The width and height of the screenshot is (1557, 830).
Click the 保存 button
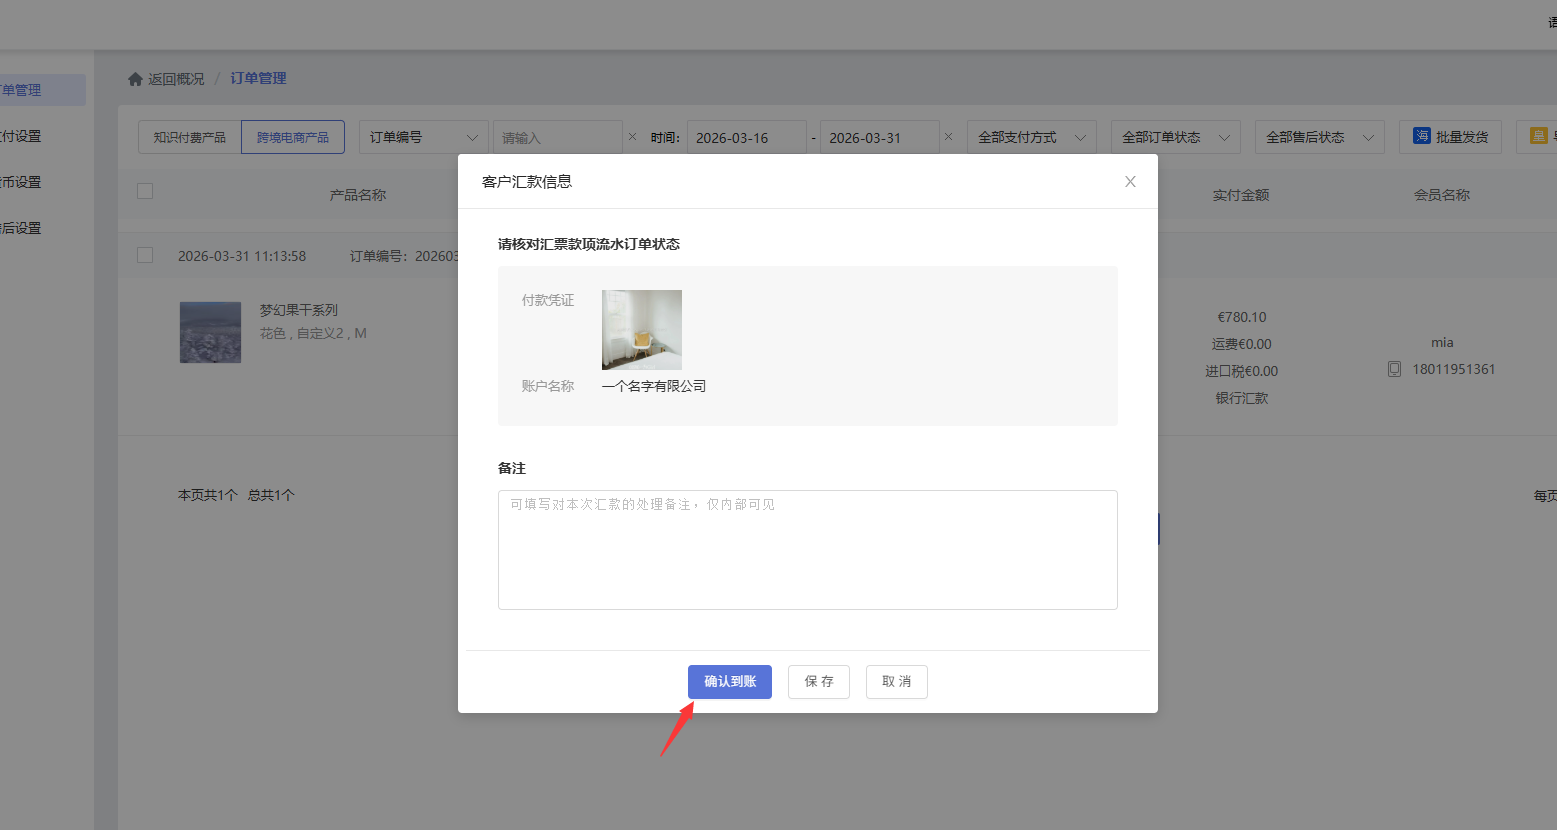818,682
